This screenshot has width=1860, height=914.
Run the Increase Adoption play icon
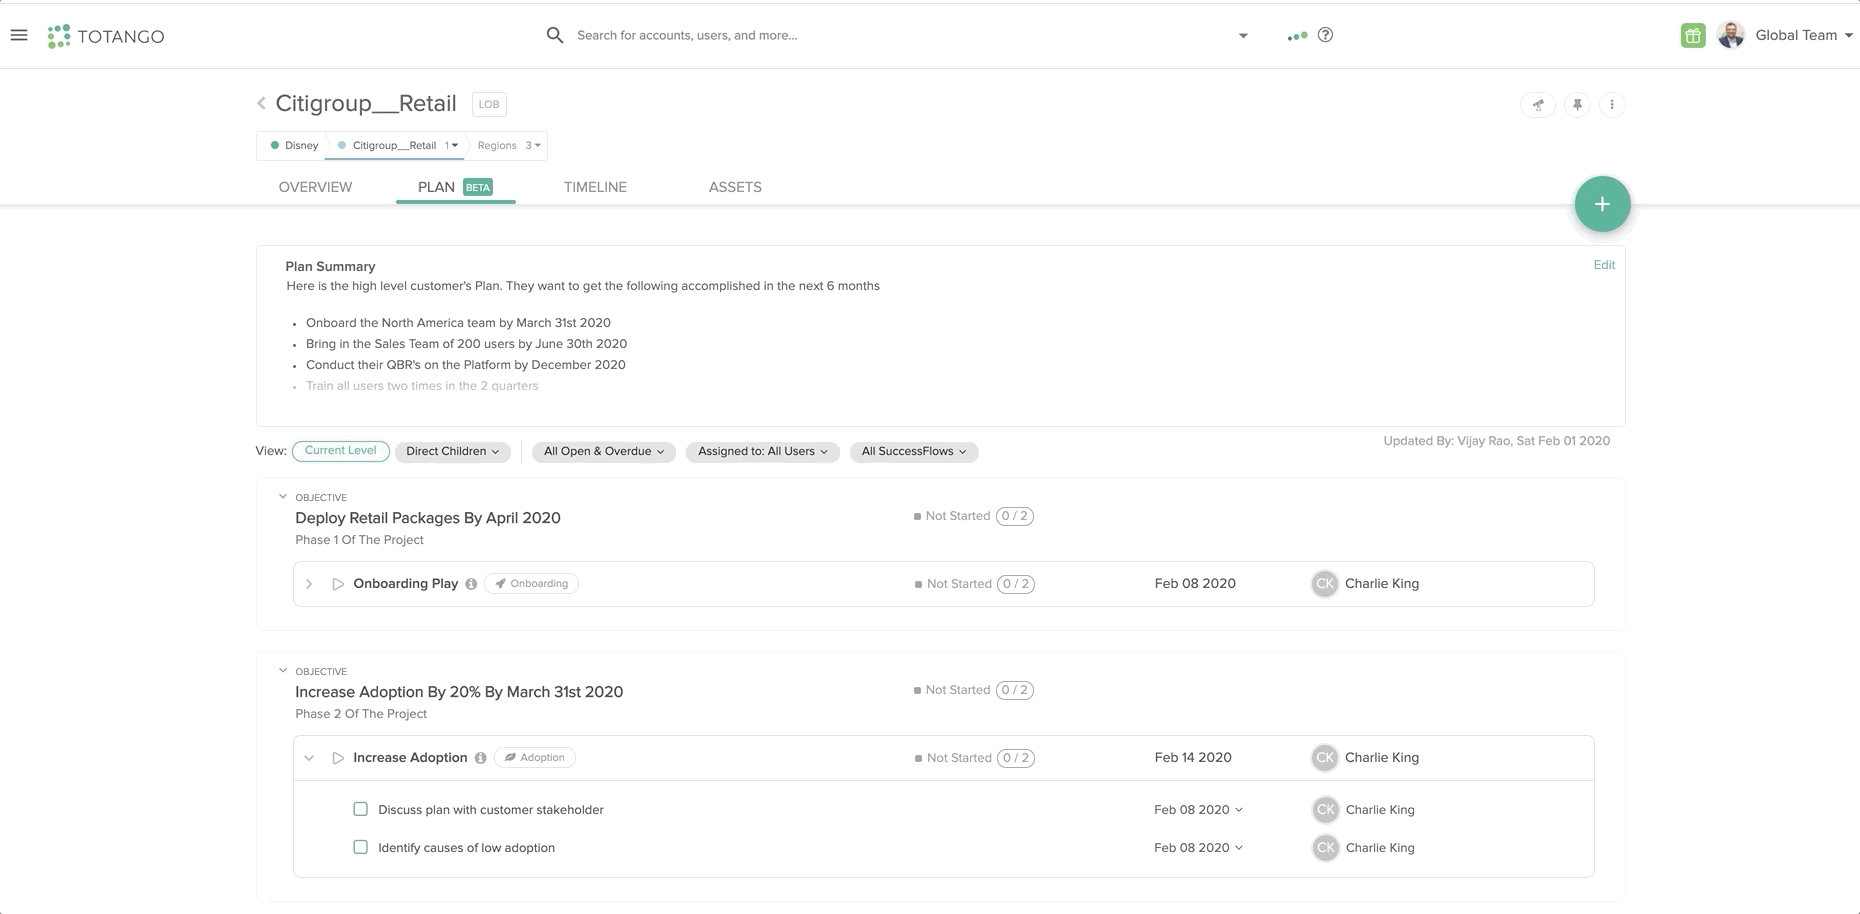[x=338, y=758]
